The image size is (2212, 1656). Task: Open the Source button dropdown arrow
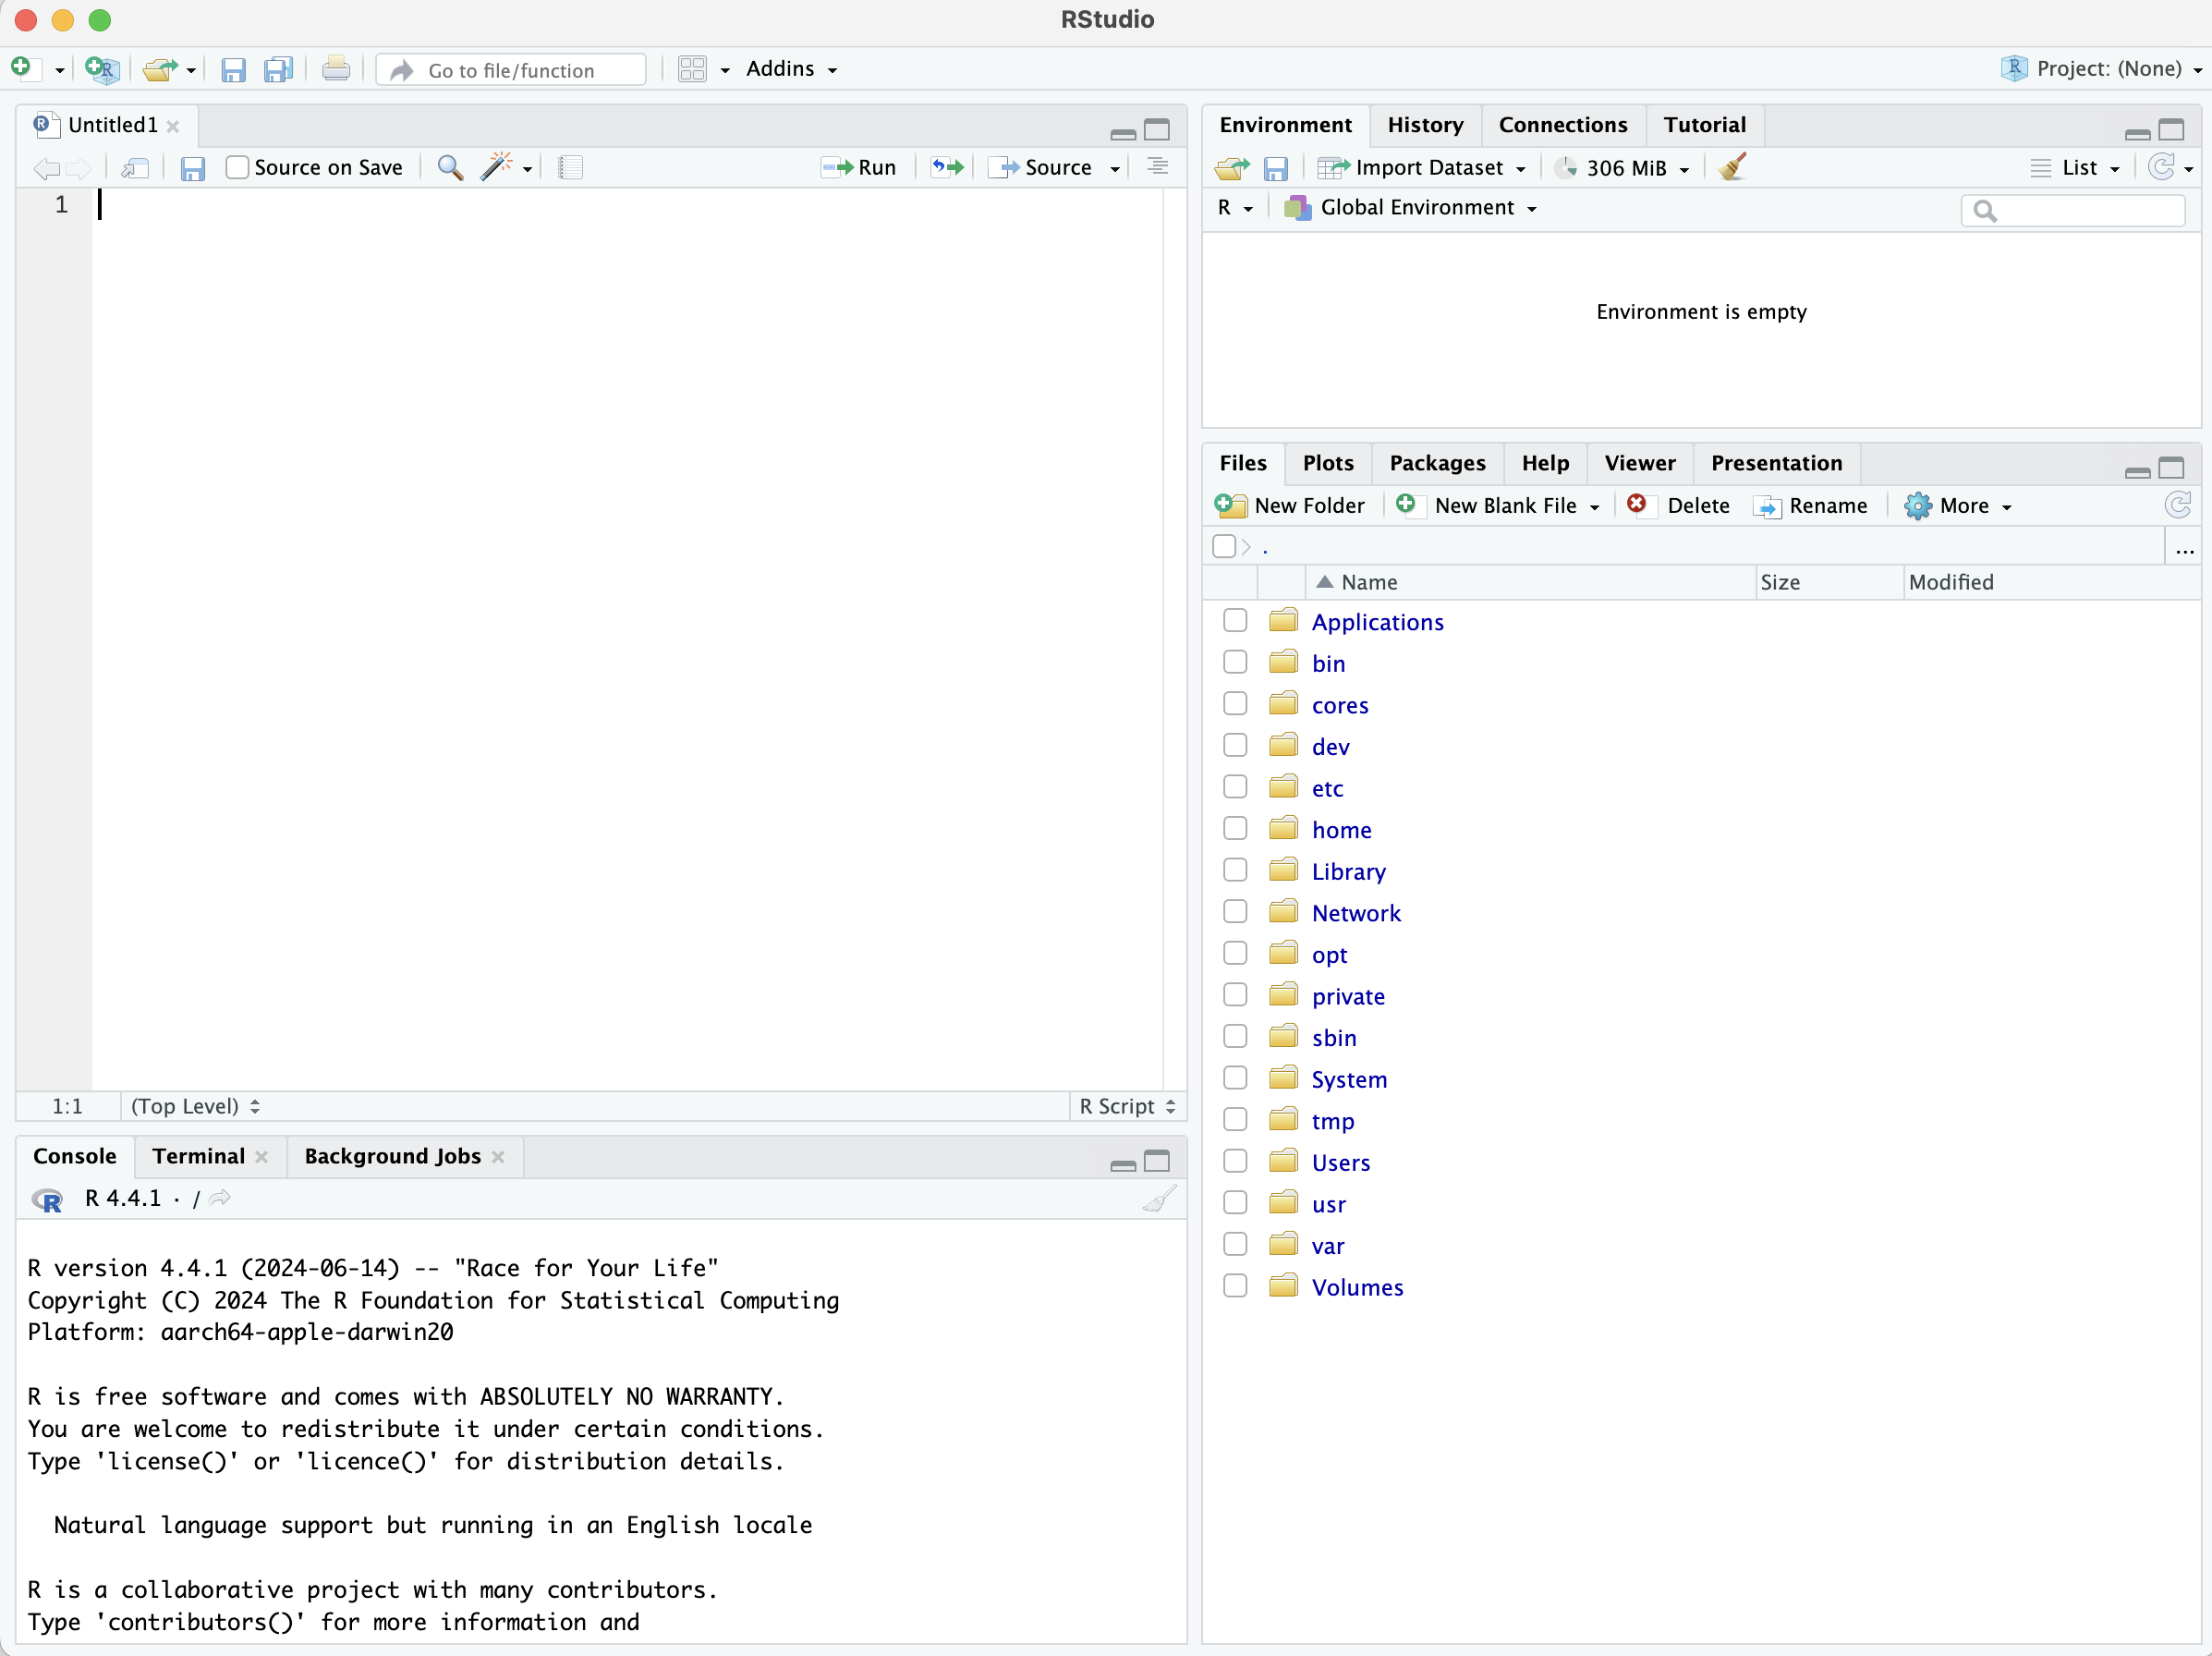(x=1115, y=169)
